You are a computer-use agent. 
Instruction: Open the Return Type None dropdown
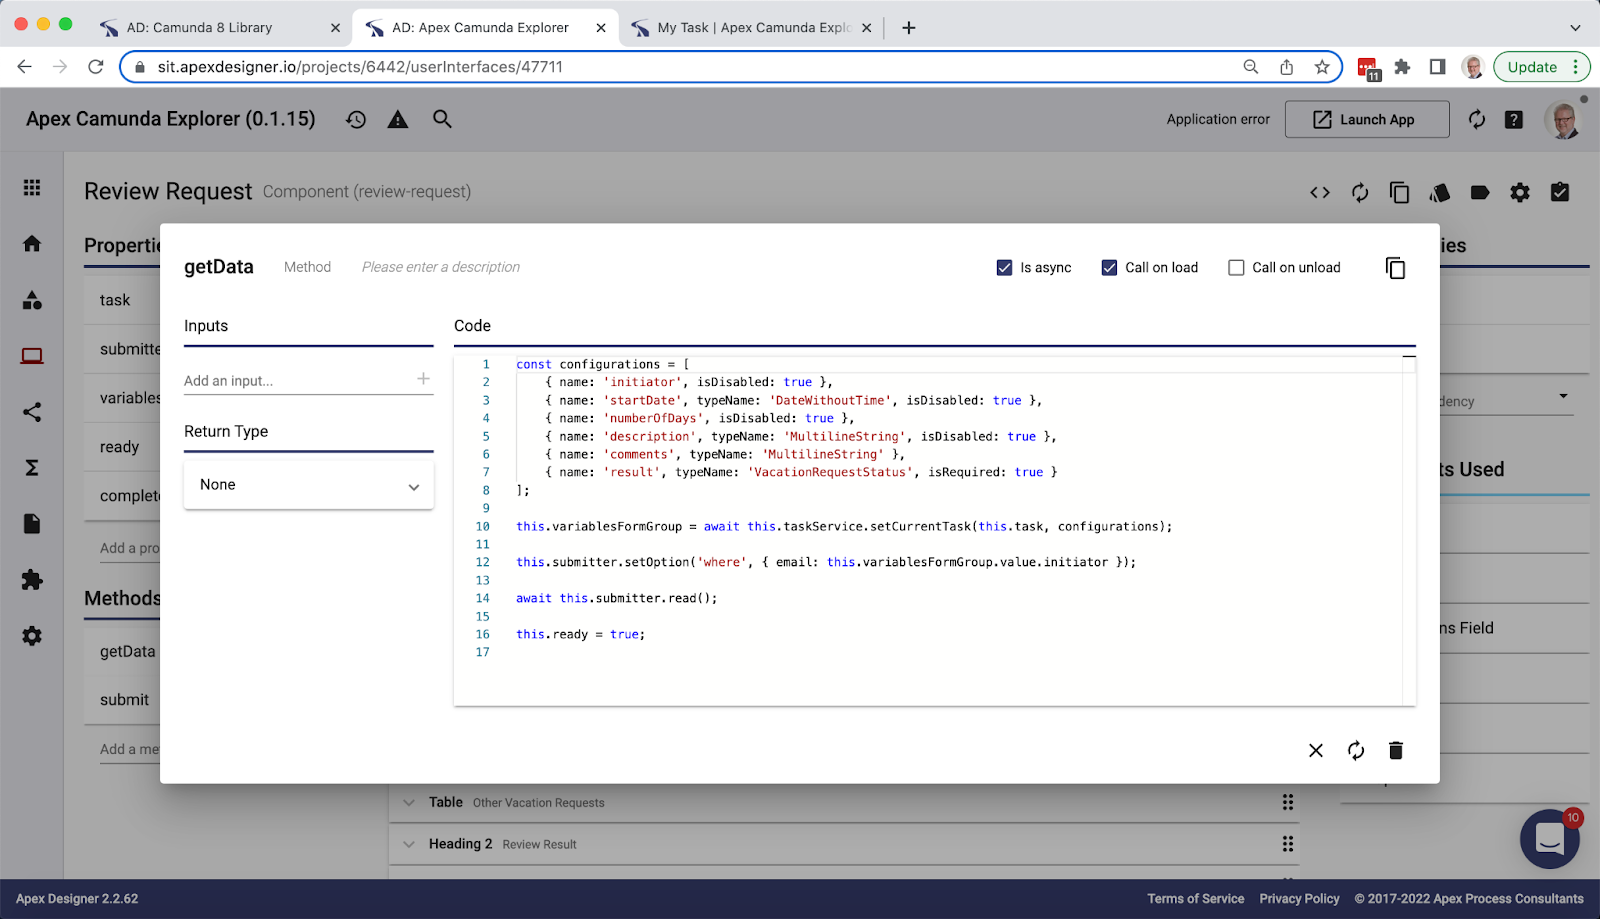coord(308,485)
